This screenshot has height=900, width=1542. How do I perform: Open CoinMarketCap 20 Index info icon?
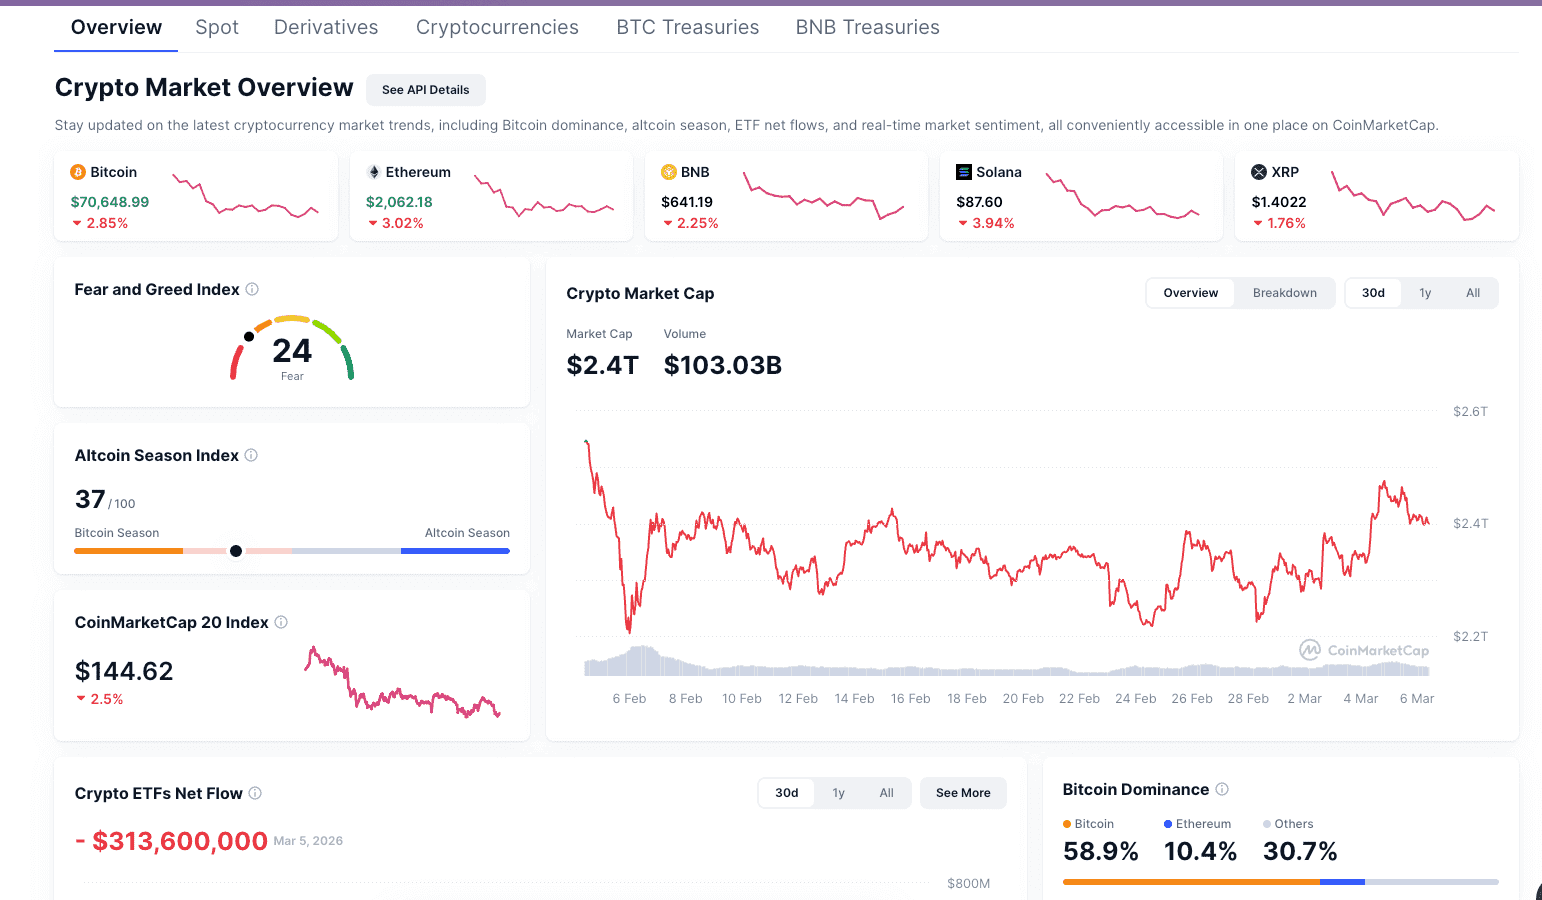coord(281,622)
